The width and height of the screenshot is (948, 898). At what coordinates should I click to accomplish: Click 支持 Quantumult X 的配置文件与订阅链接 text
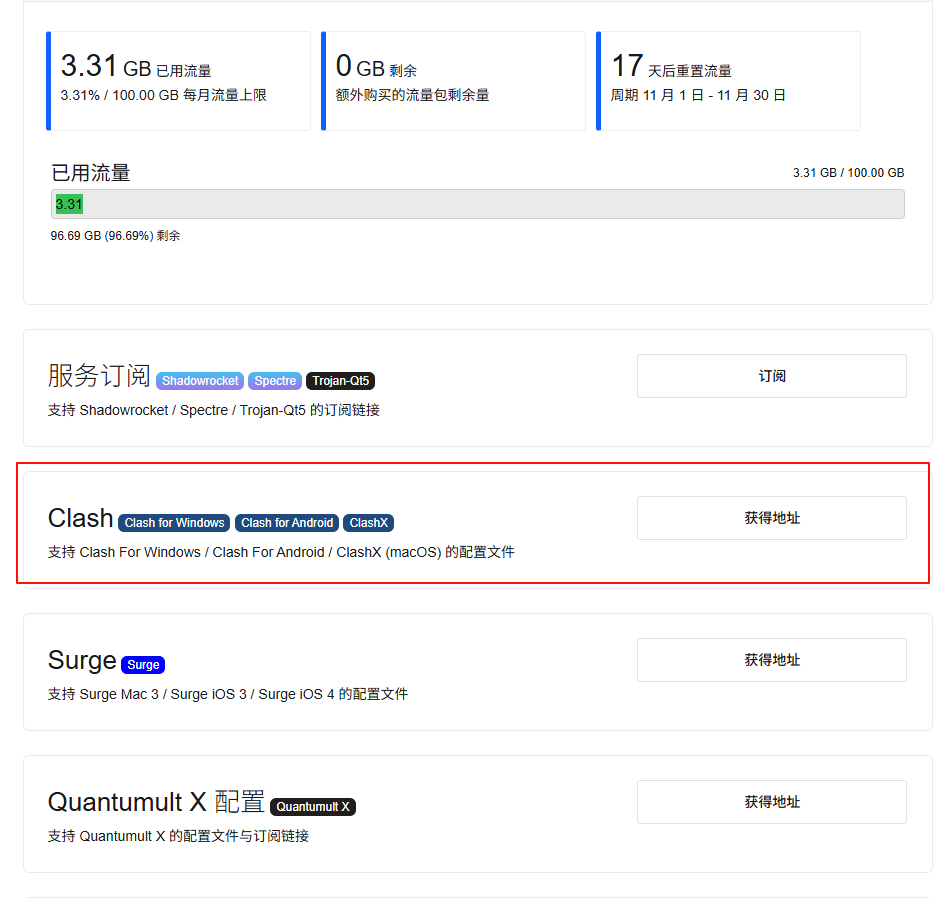pyautogui.click(x=178, y=836)
